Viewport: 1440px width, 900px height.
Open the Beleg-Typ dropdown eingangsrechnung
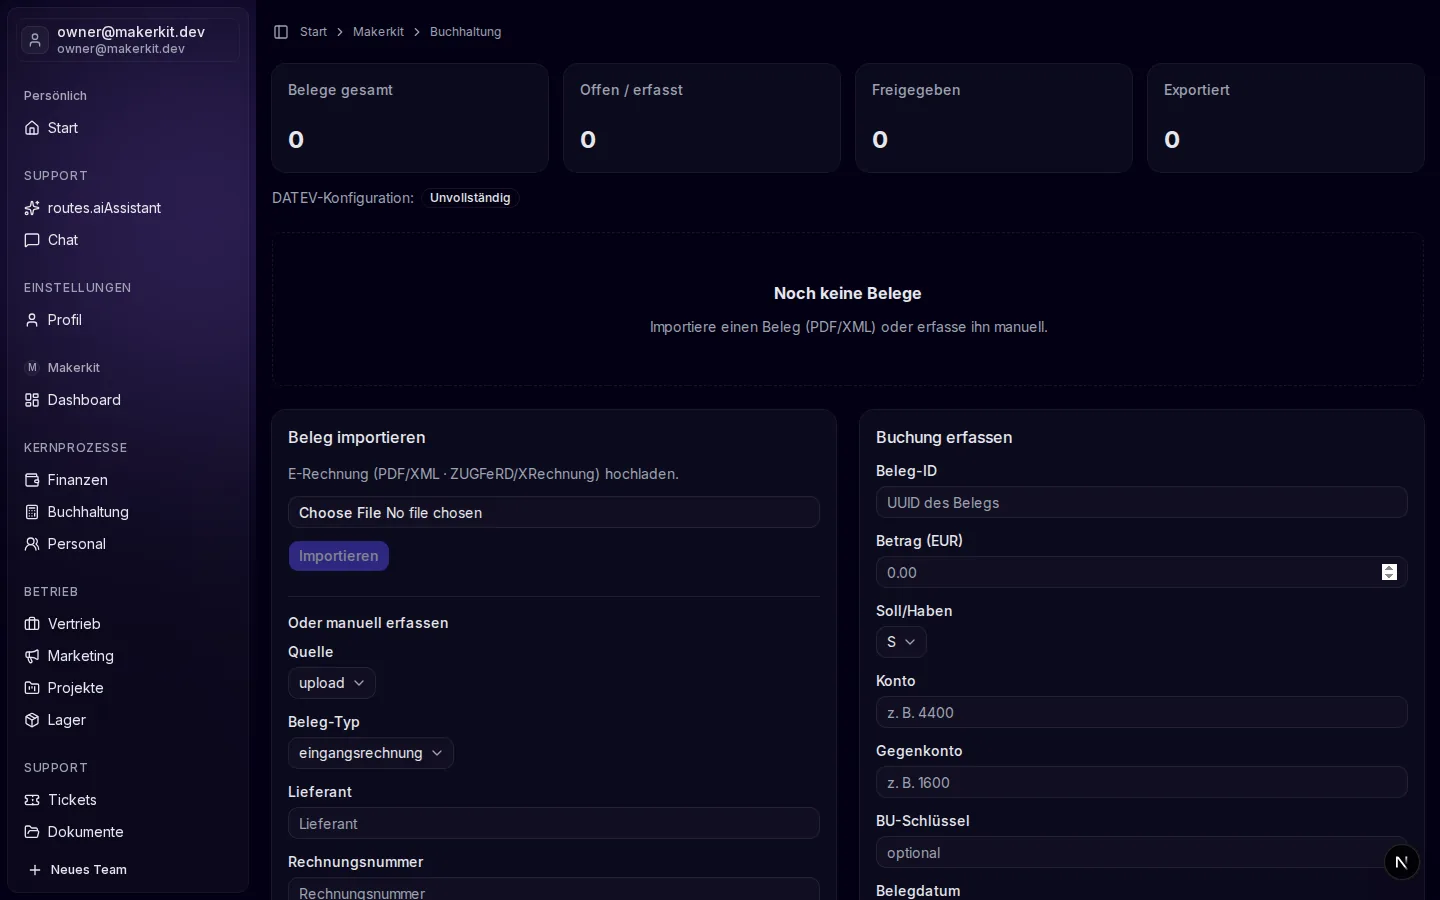(x=371, y=753)
